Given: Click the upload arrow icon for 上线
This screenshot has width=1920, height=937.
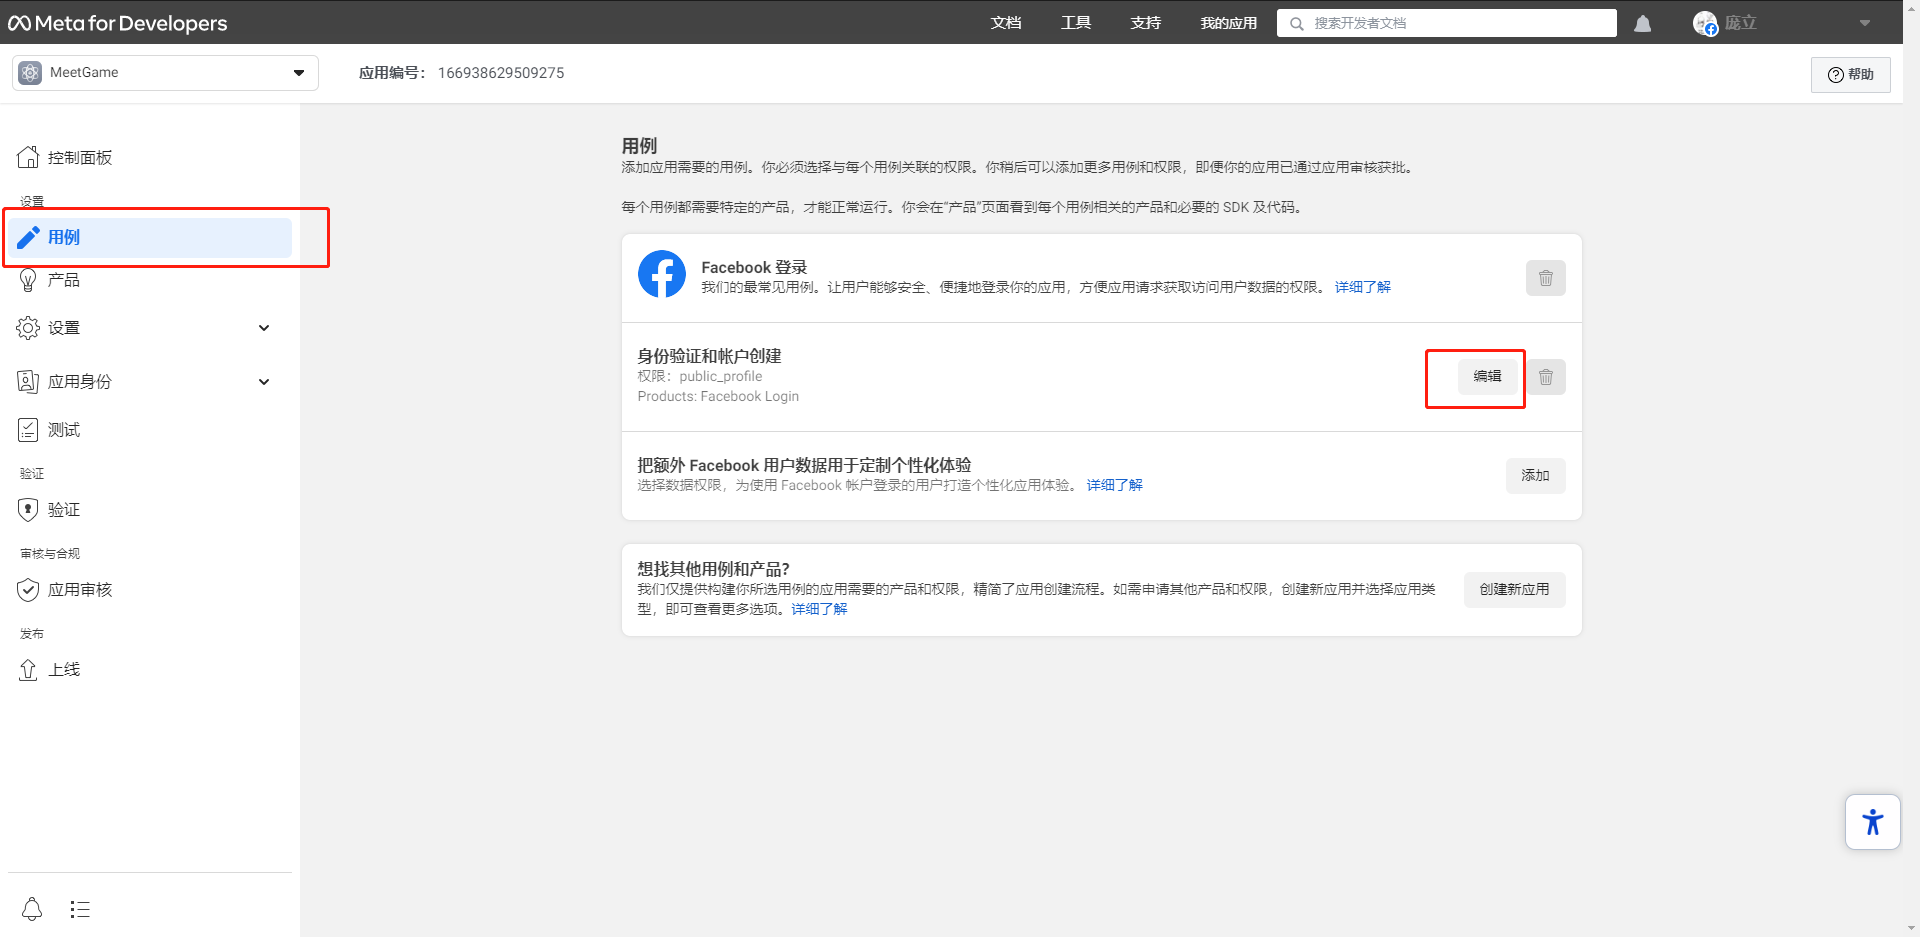Looking at the screenshot, I should pyautogui.click(x=28, y=670).
